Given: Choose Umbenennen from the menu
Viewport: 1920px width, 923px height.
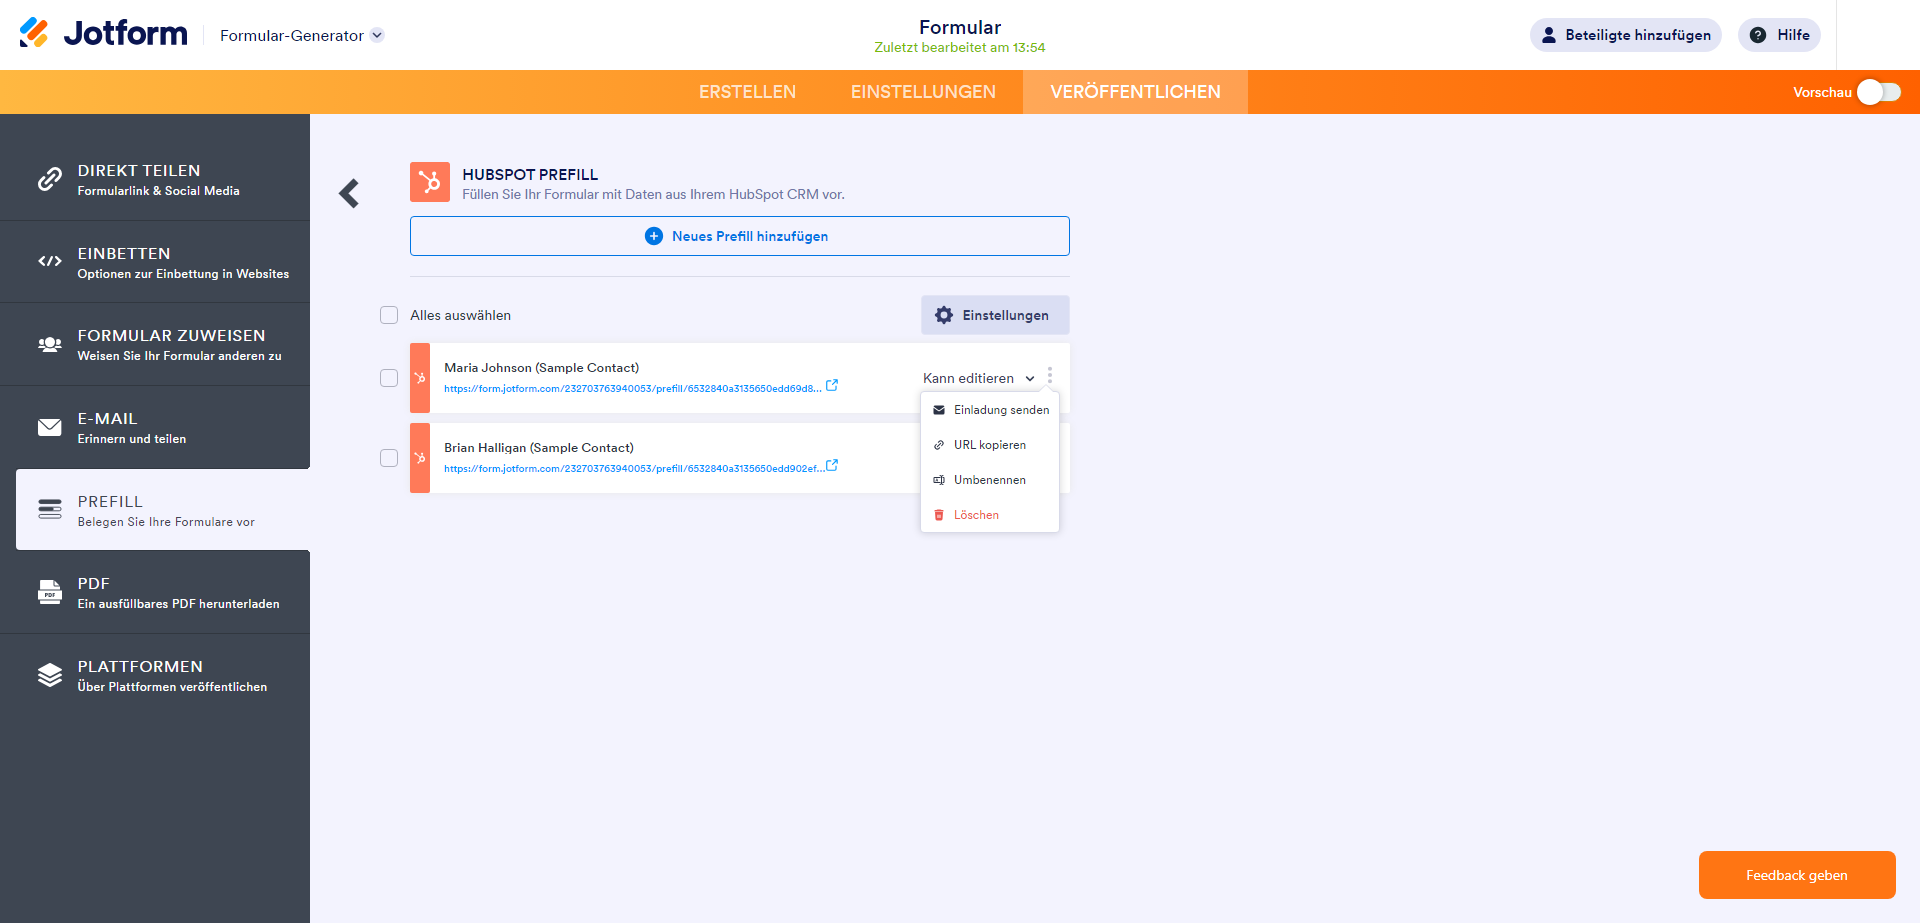Looking at the screenshot, I should (990, 480).
